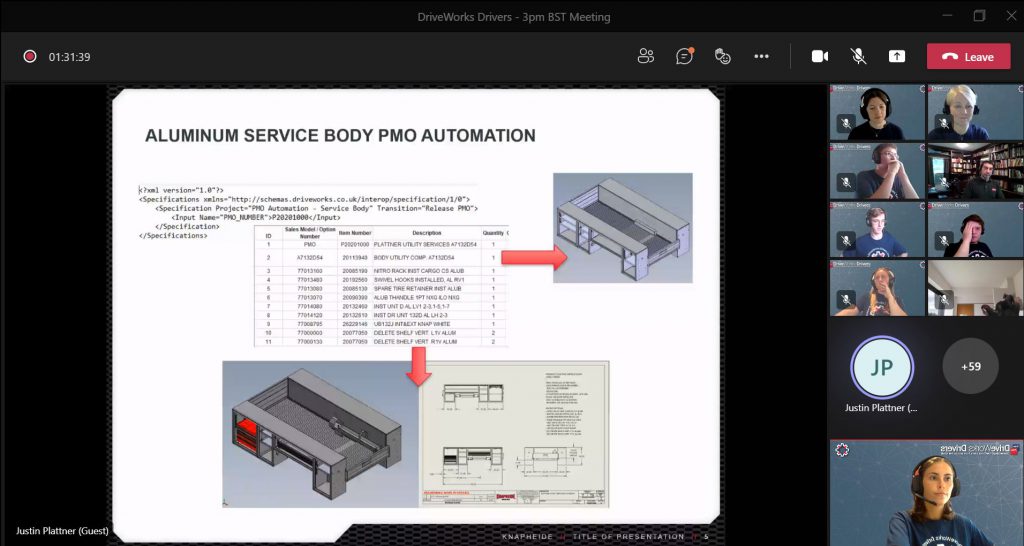
Task: Click the slide title Aluminum Service Body PMO Automation
Action: [340, 135]
